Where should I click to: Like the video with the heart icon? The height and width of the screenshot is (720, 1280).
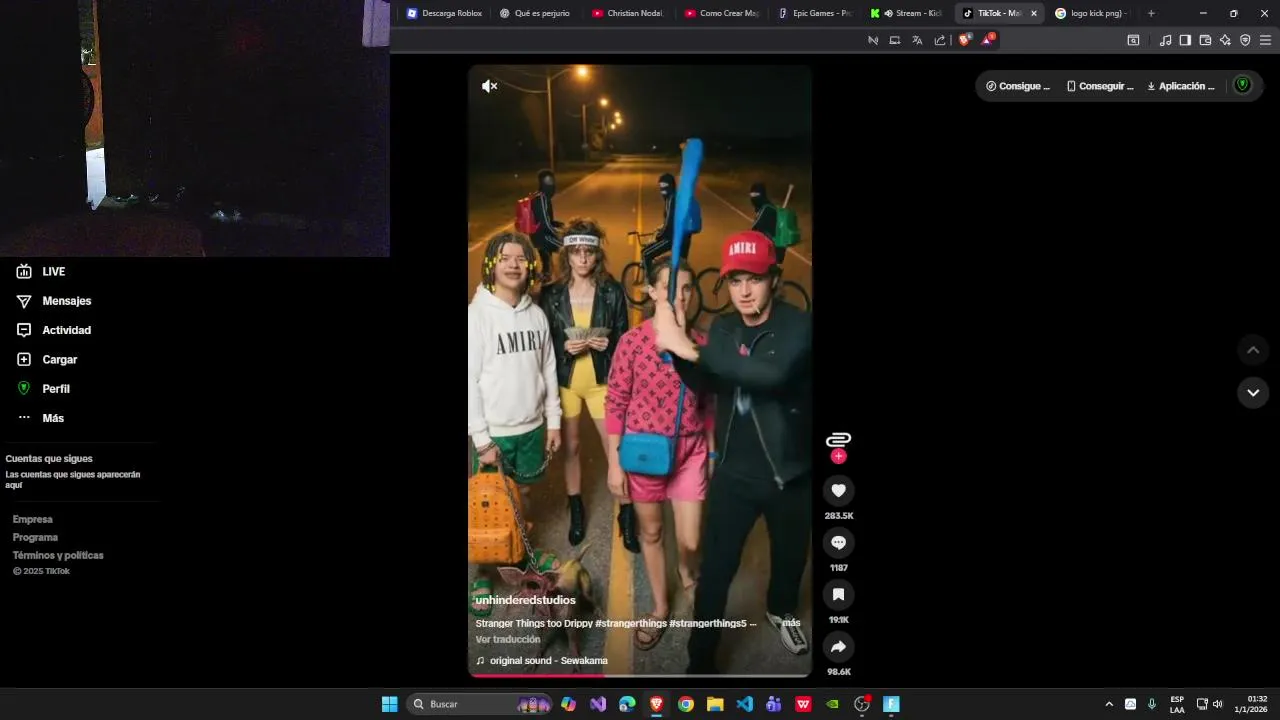tap(838, 490)
